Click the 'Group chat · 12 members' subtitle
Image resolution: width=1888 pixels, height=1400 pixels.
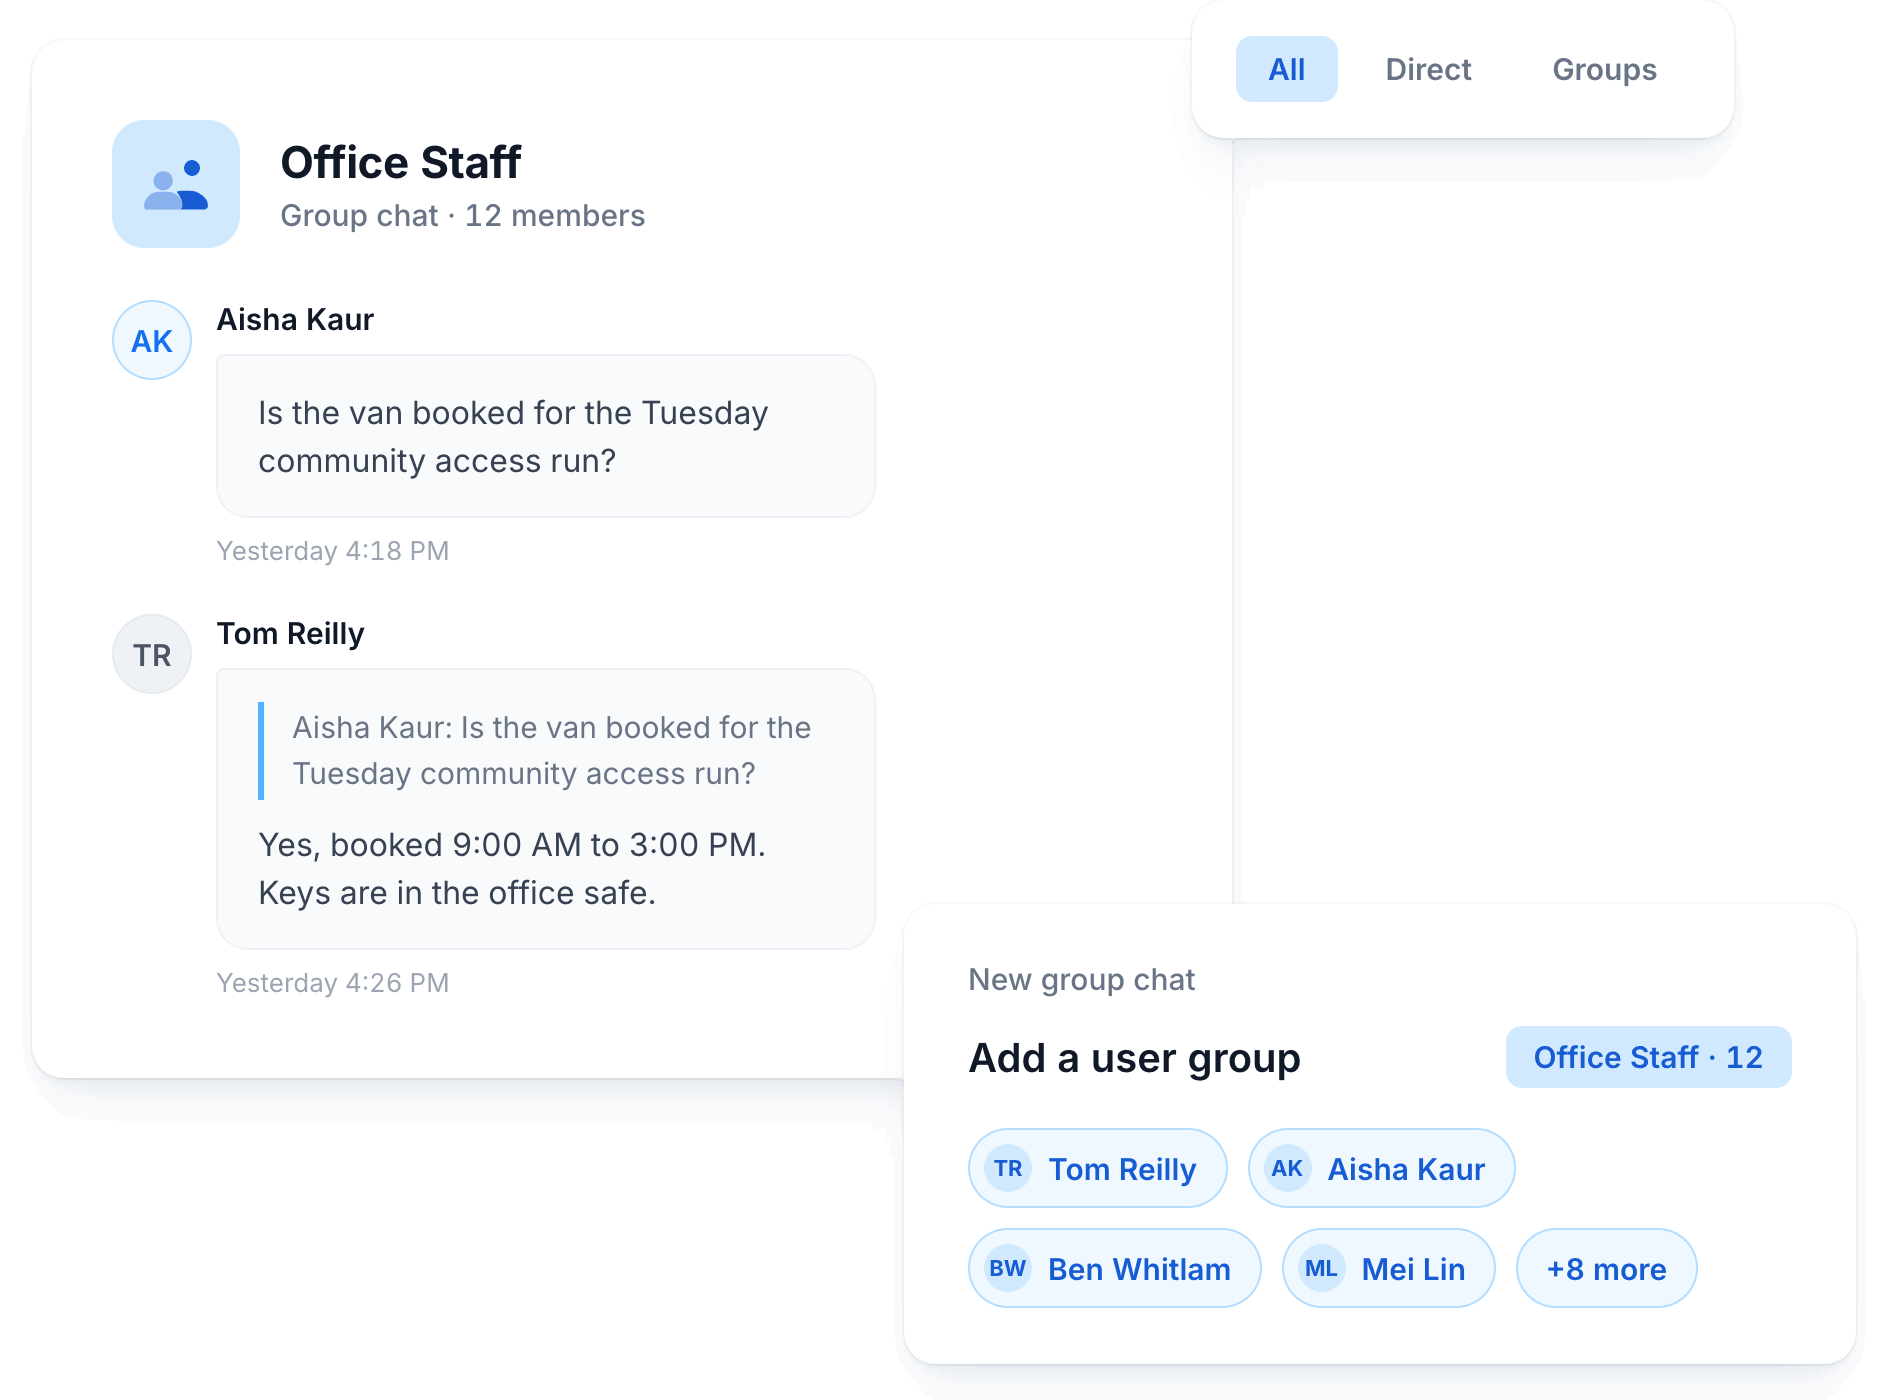tap(462, 216)
